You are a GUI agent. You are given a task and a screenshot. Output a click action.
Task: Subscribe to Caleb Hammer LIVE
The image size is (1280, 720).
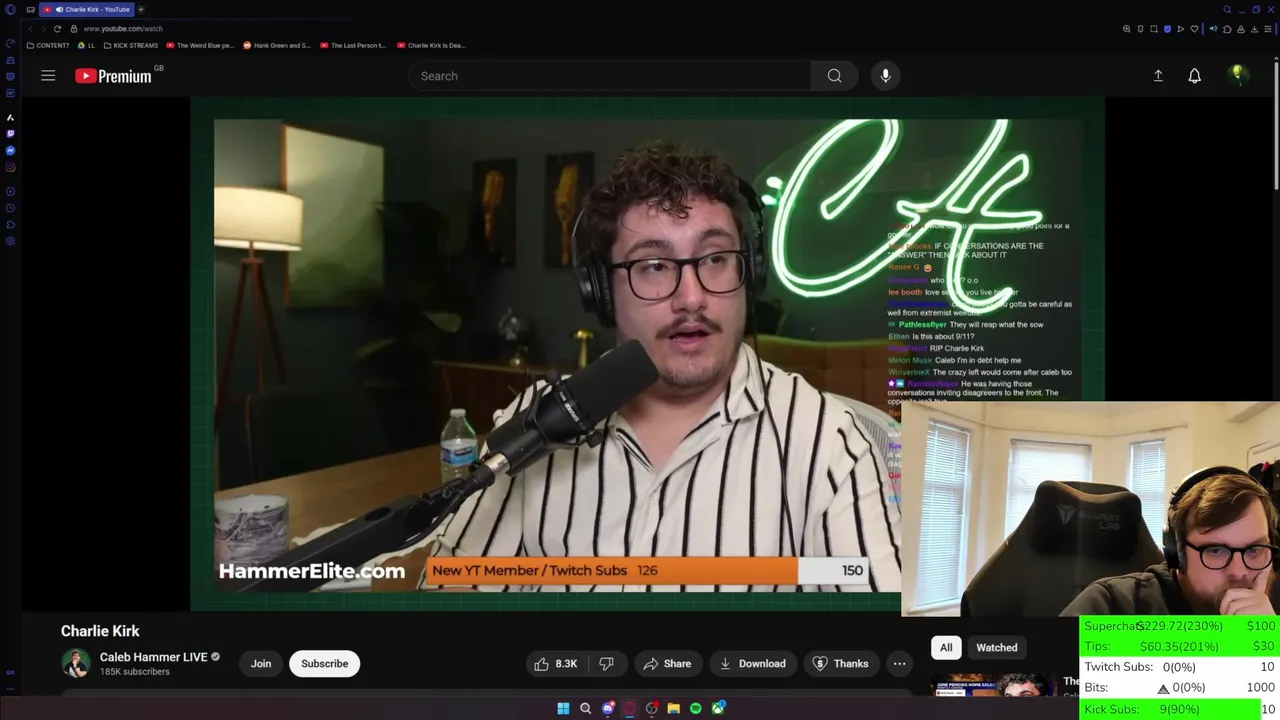pos(325,664)
